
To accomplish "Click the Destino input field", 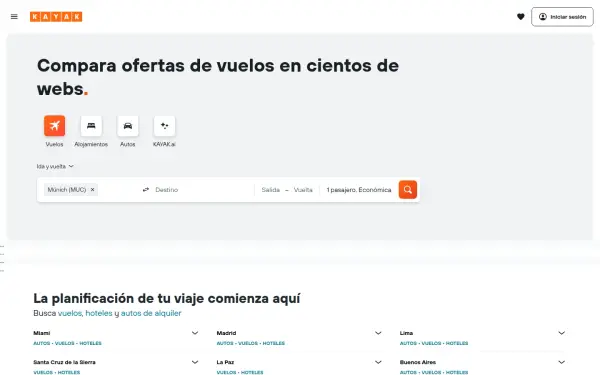I will 203,190.
